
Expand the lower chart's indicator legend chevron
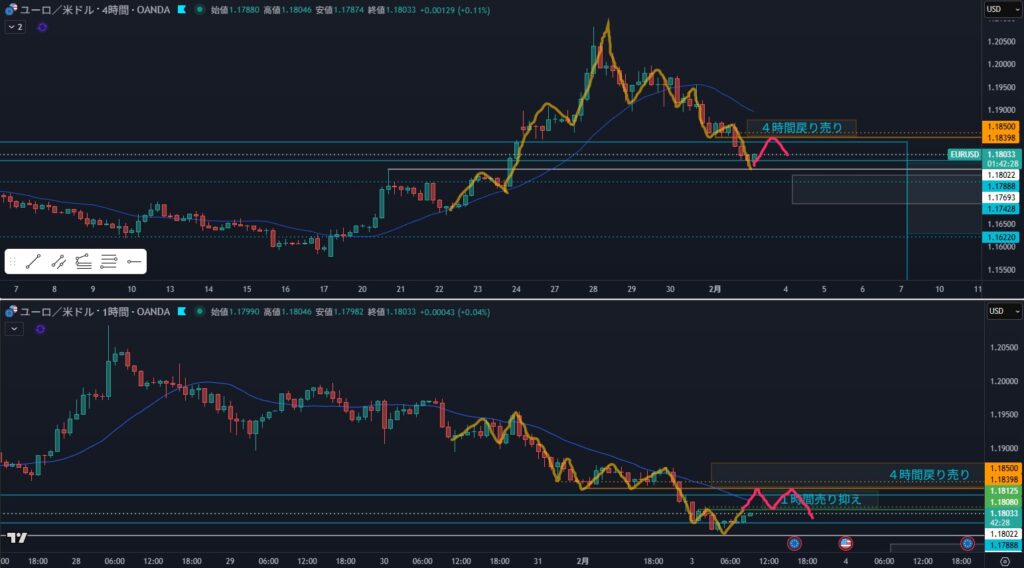[x=15, y=328]
